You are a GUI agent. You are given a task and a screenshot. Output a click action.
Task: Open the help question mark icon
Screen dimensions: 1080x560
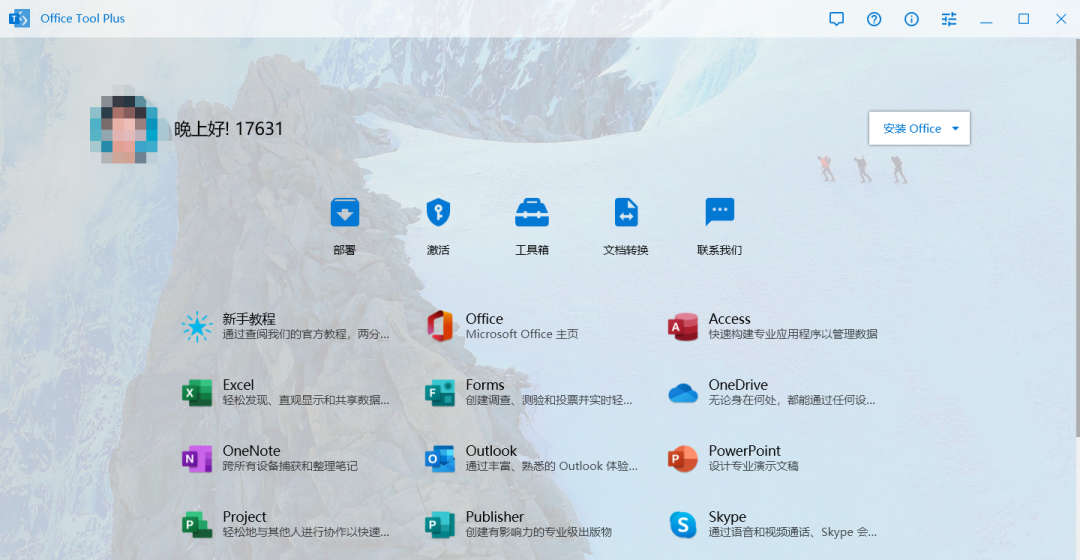pyautogui.click(x=874, y=19)
